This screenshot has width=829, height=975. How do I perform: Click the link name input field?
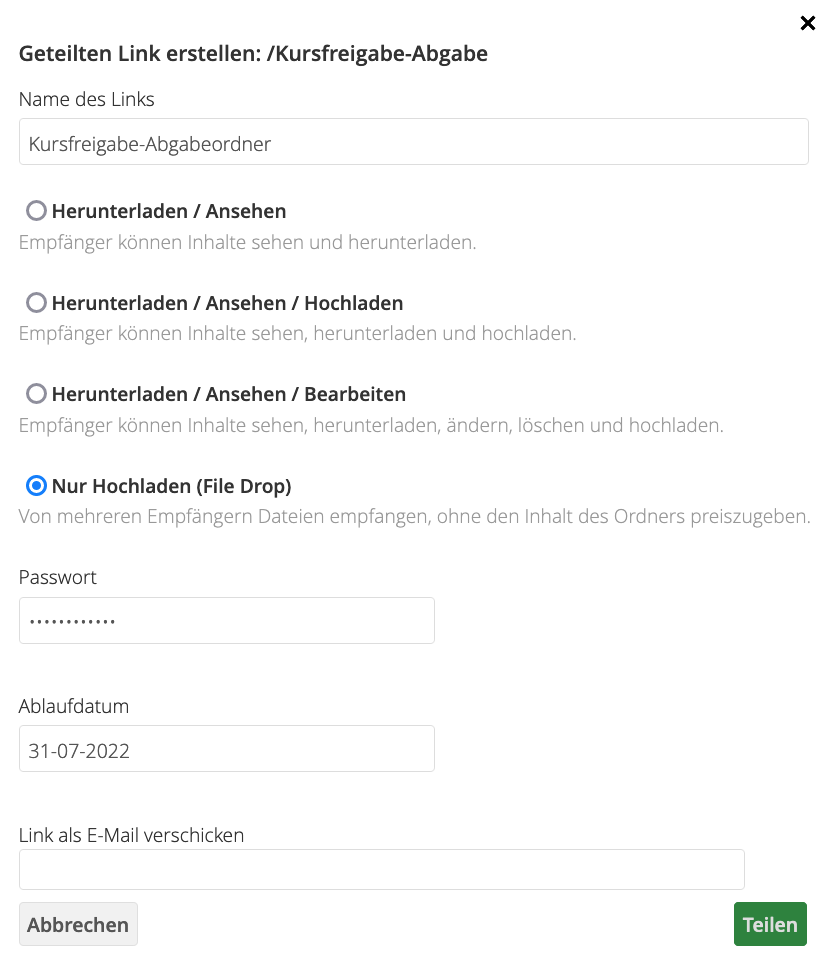[x=413, y=141]
